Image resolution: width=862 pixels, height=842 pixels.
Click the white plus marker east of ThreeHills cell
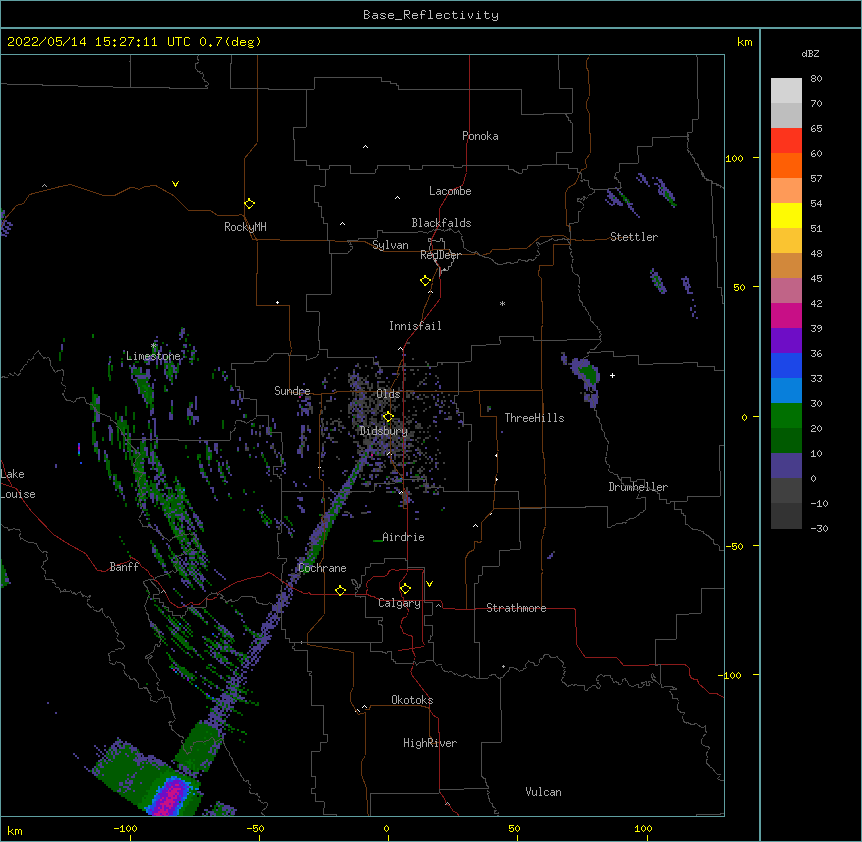coord(612,375)
